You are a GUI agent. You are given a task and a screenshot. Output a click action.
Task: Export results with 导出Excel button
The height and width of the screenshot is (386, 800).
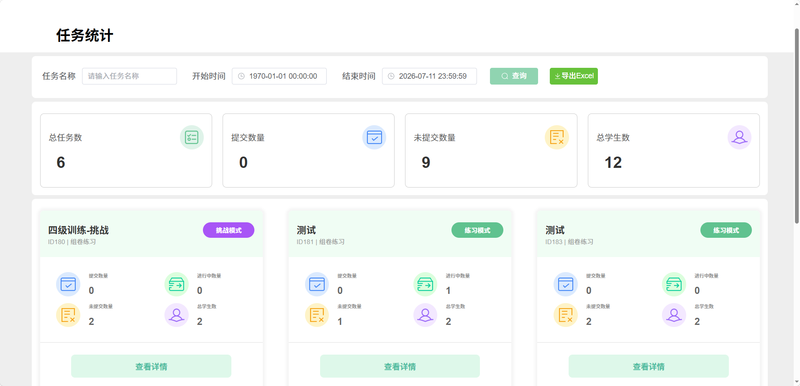pos(573,76)
